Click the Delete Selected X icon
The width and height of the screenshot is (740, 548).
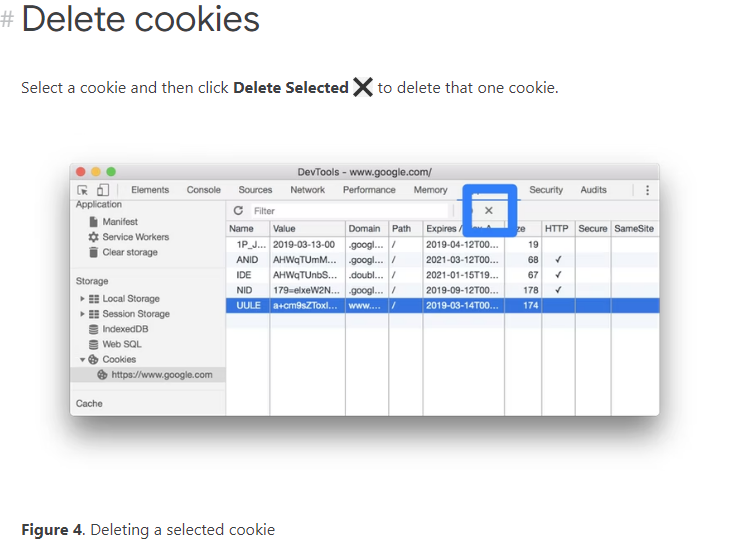[x=489, y=211]
